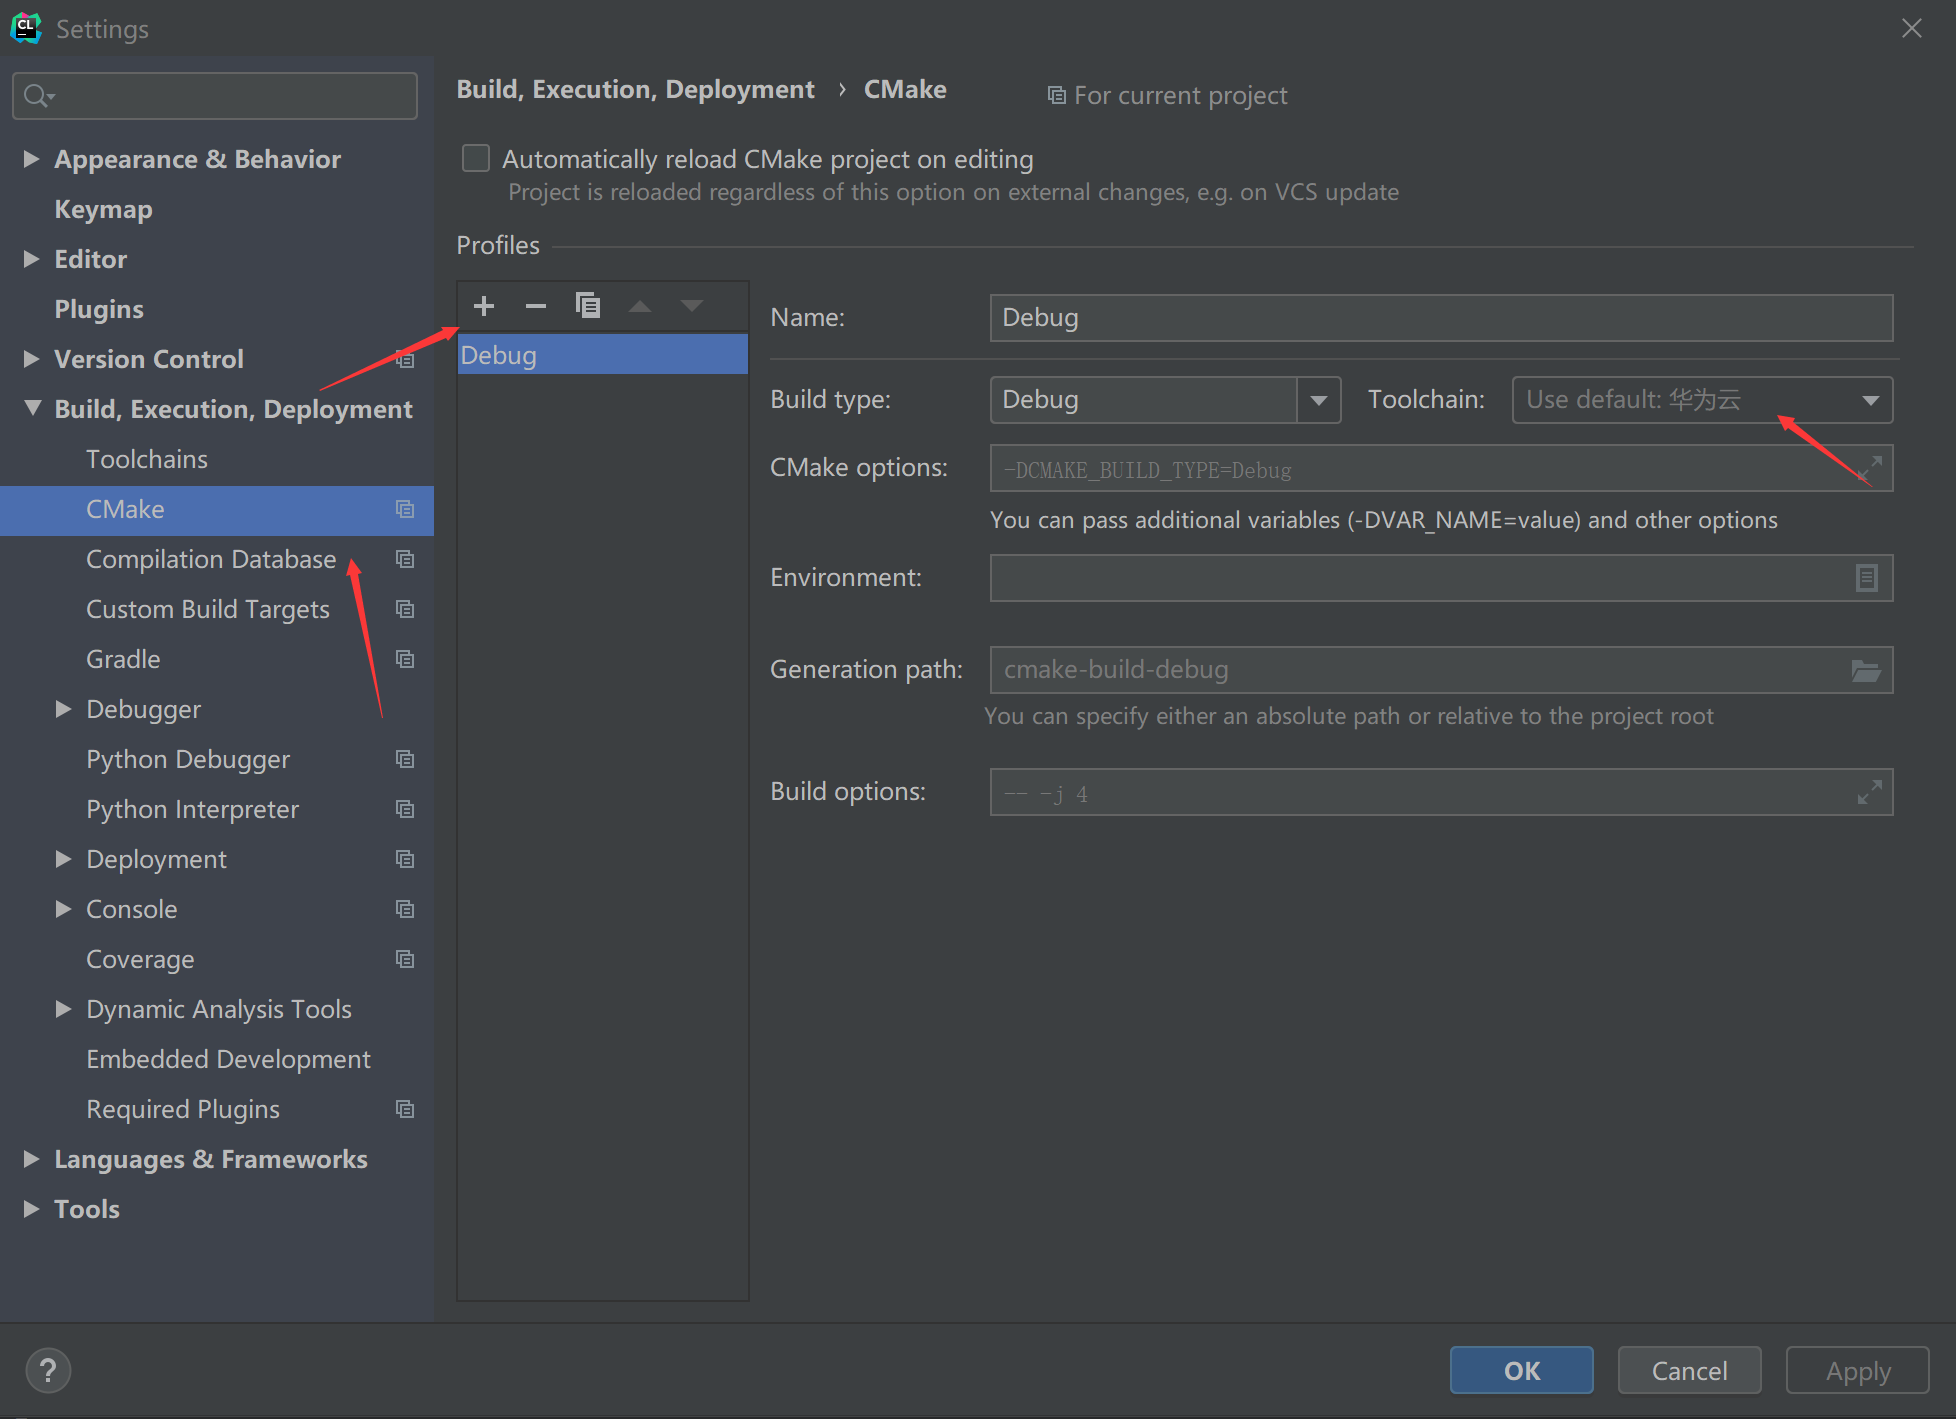Open the Build type dropdown

pyautogui.click(x=1320, y=399)
